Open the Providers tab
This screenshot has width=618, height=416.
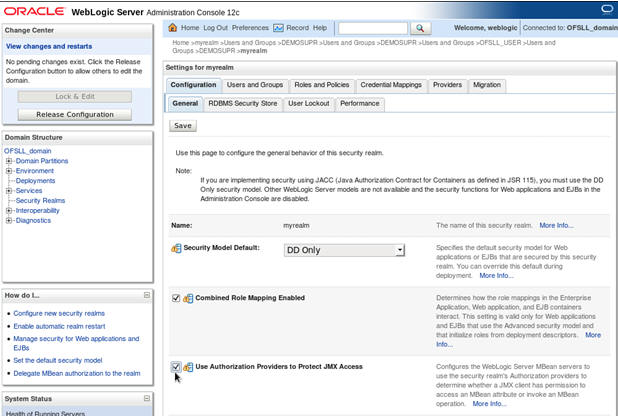[447, 85]
